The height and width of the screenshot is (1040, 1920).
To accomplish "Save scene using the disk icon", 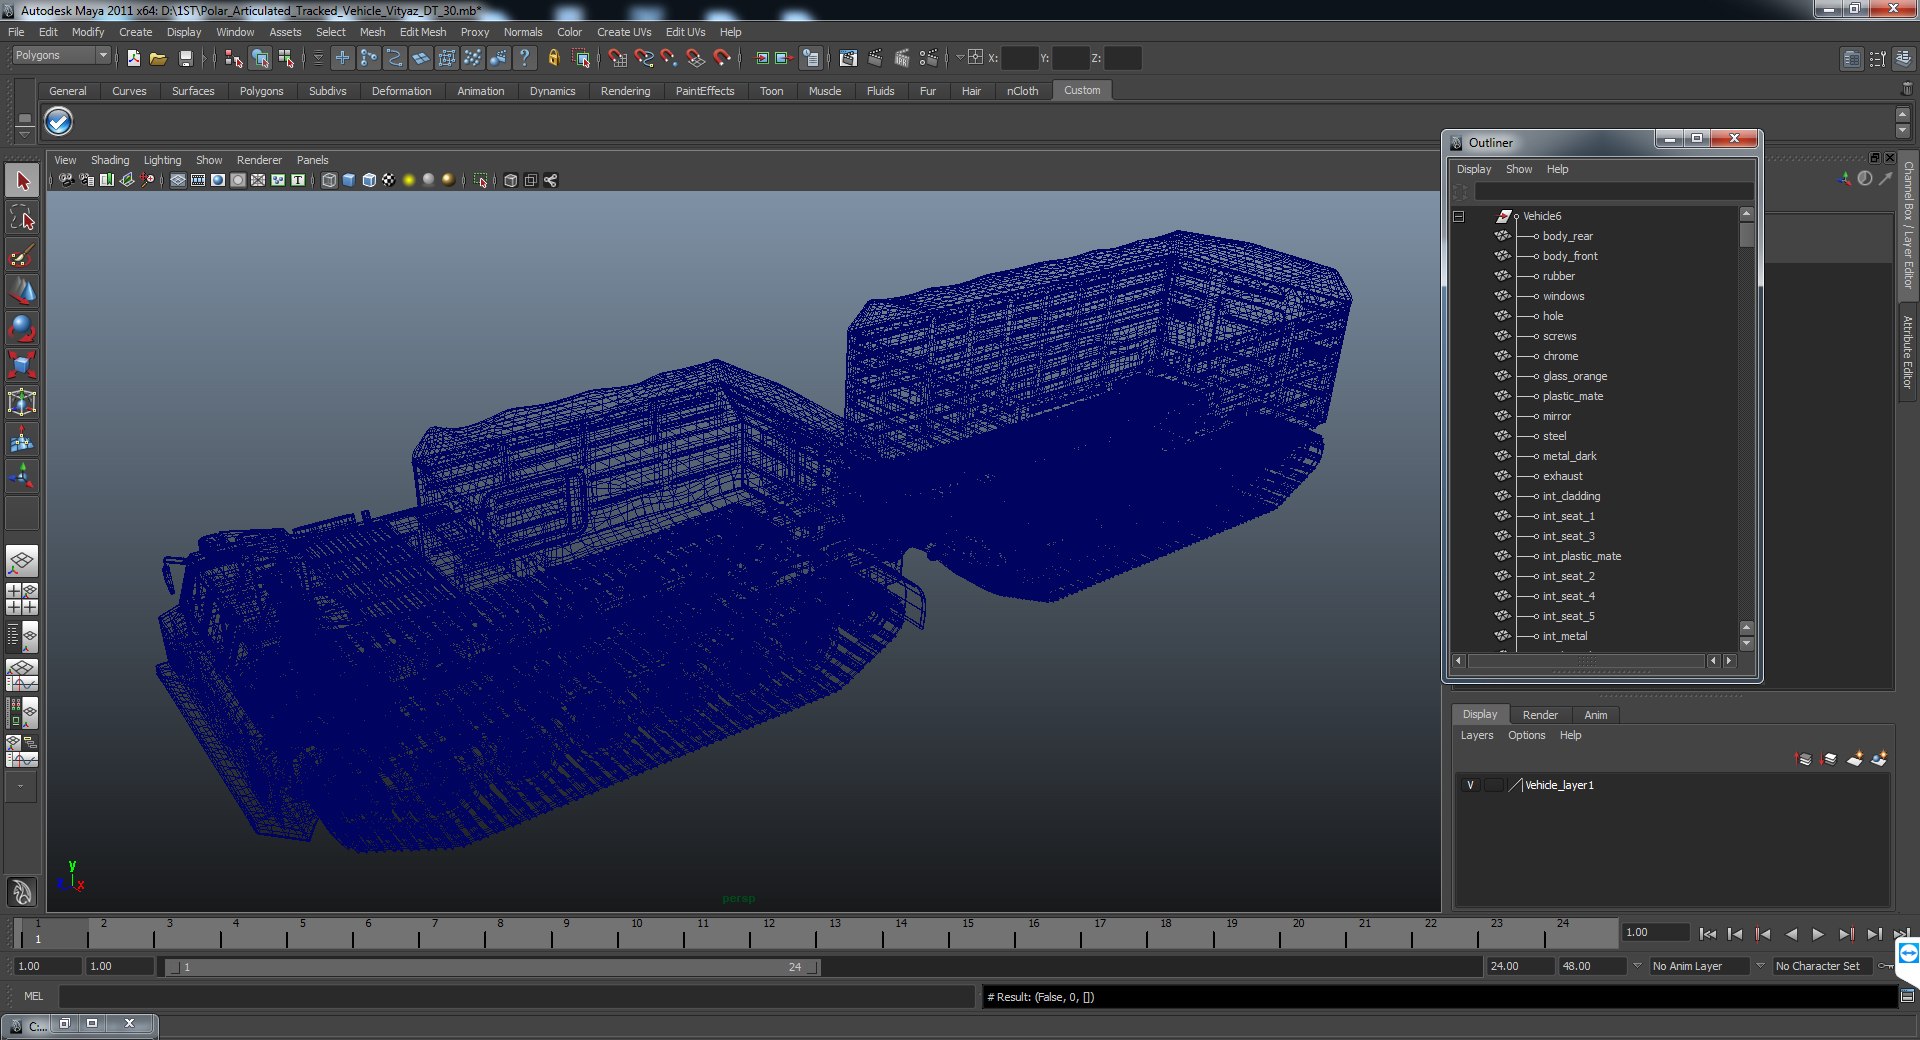I will [x=185, y=59].
